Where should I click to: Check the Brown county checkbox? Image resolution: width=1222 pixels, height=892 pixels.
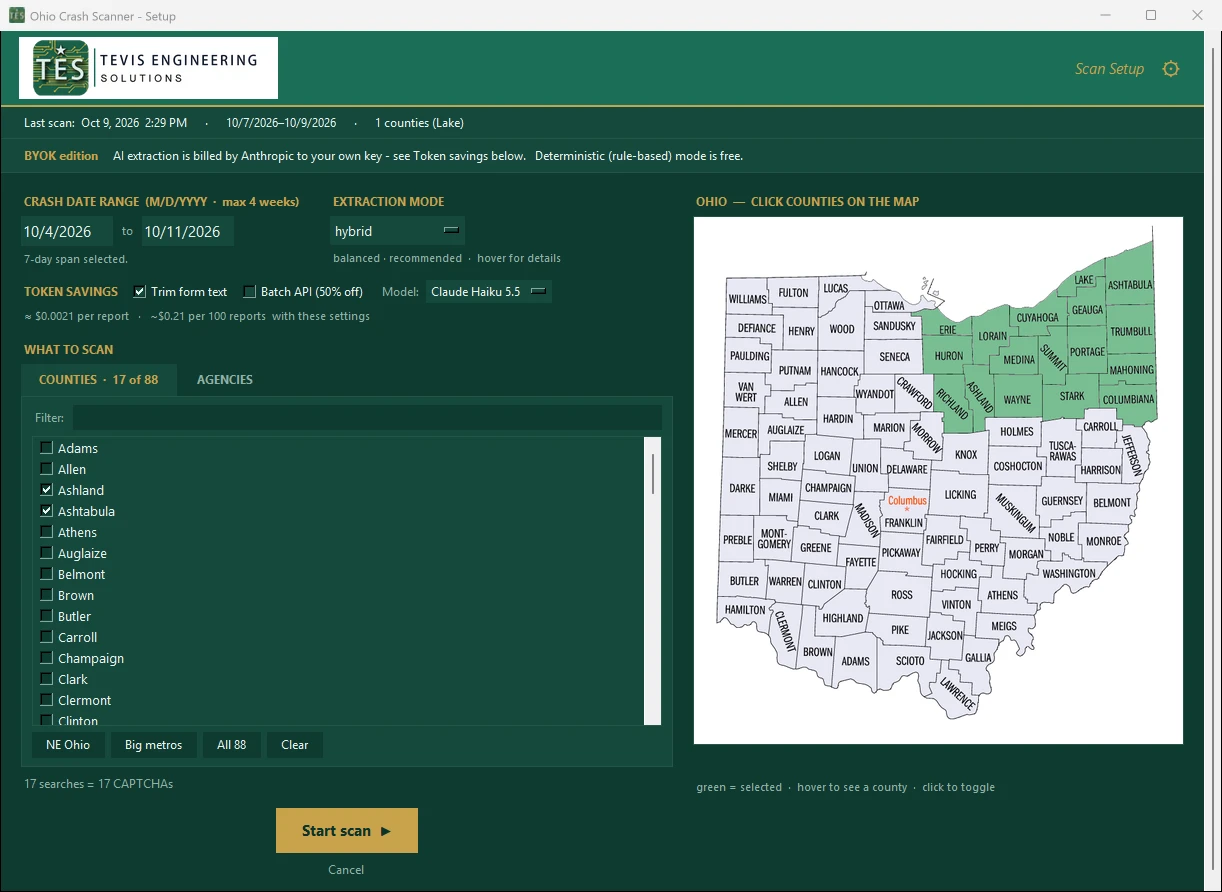(46, 595)
